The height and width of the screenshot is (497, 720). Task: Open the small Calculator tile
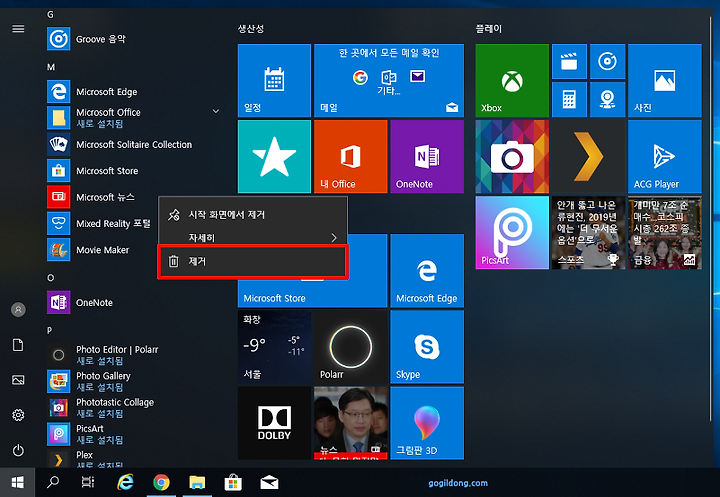[569, 99]
